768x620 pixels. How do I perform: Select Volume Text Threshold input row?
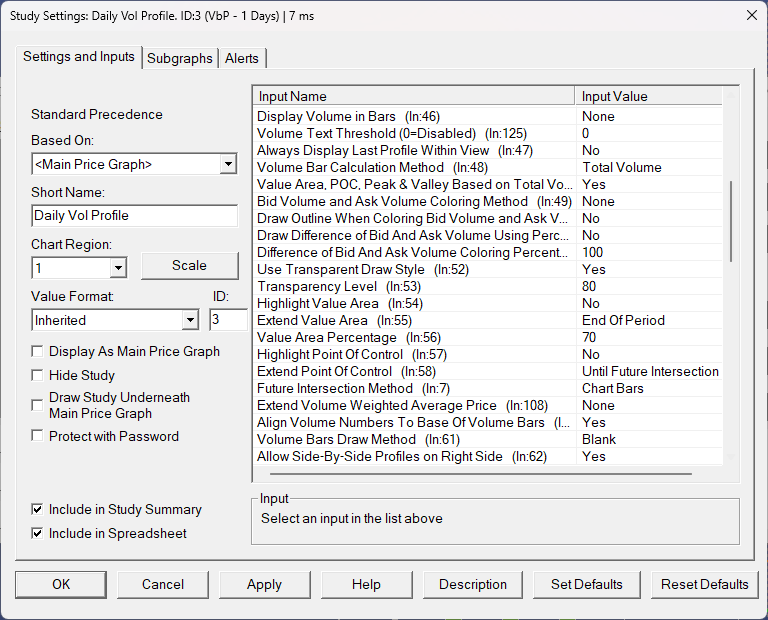[x=488, y=133]
